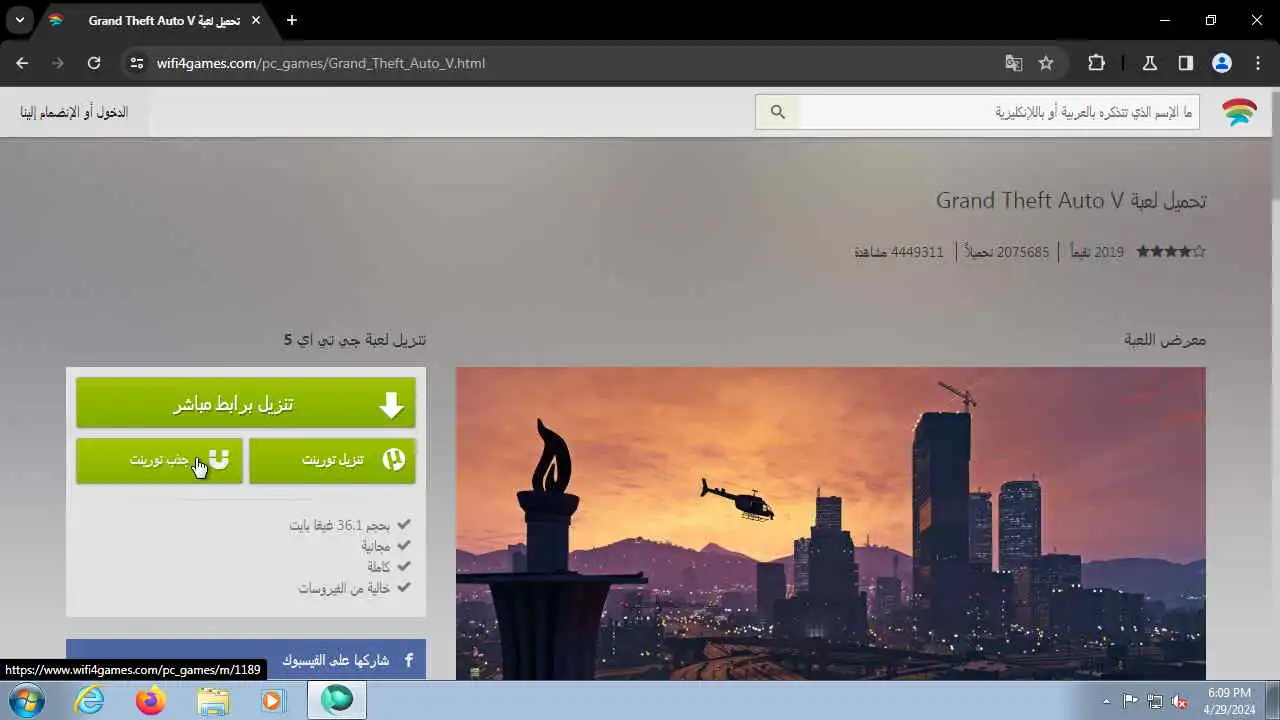Bookmark this page with the star
Viewport: 1280px width, 720px height.
tap(1046, 63)
